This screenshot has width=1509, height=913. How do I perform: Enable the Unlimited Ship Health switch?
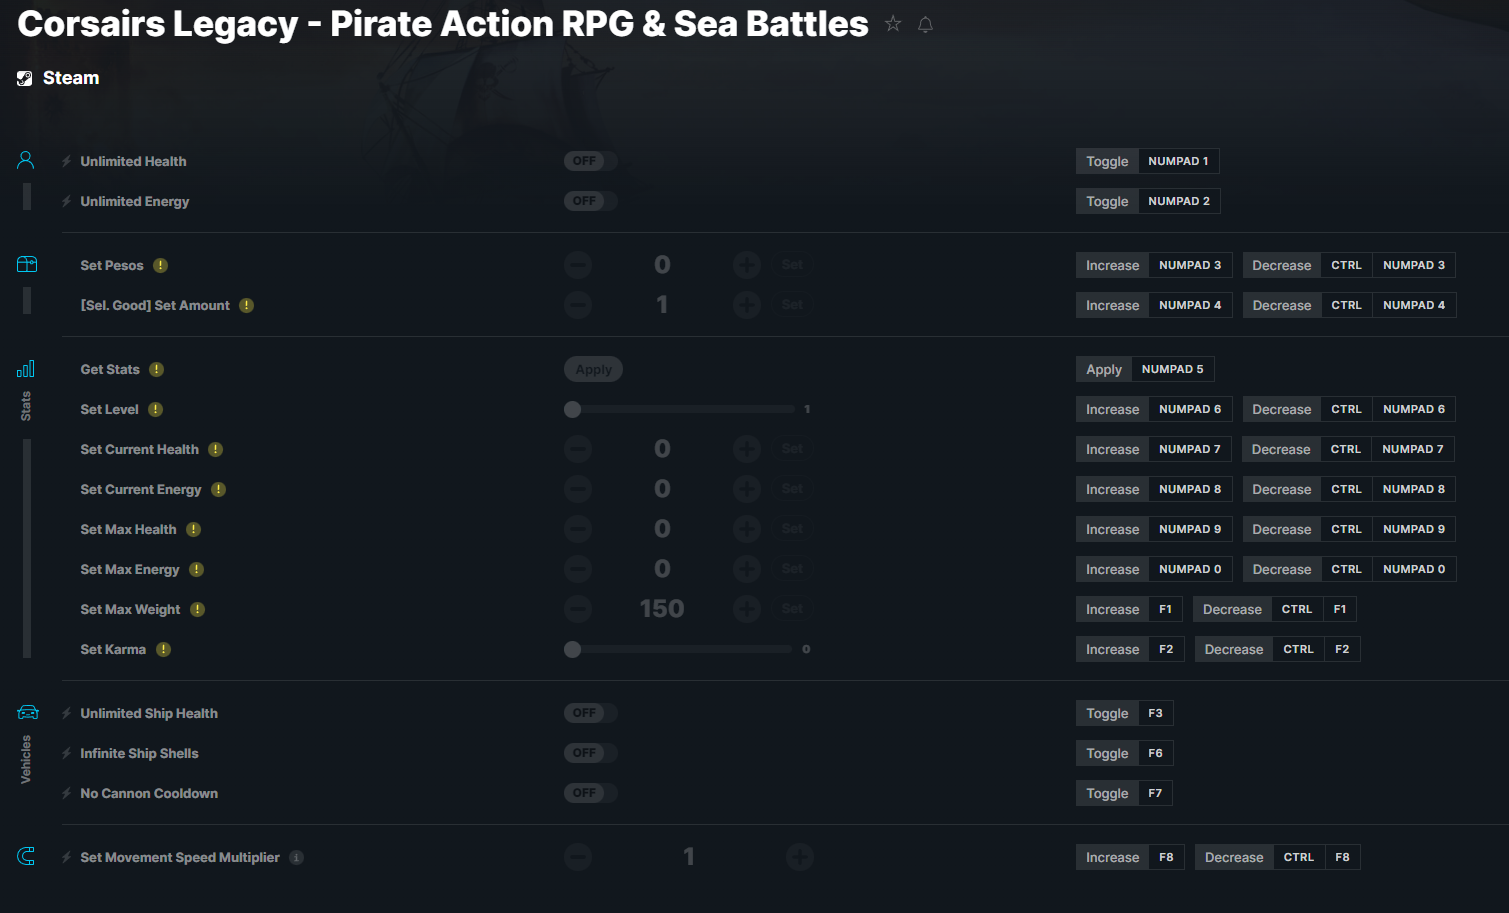pos(590,713)
